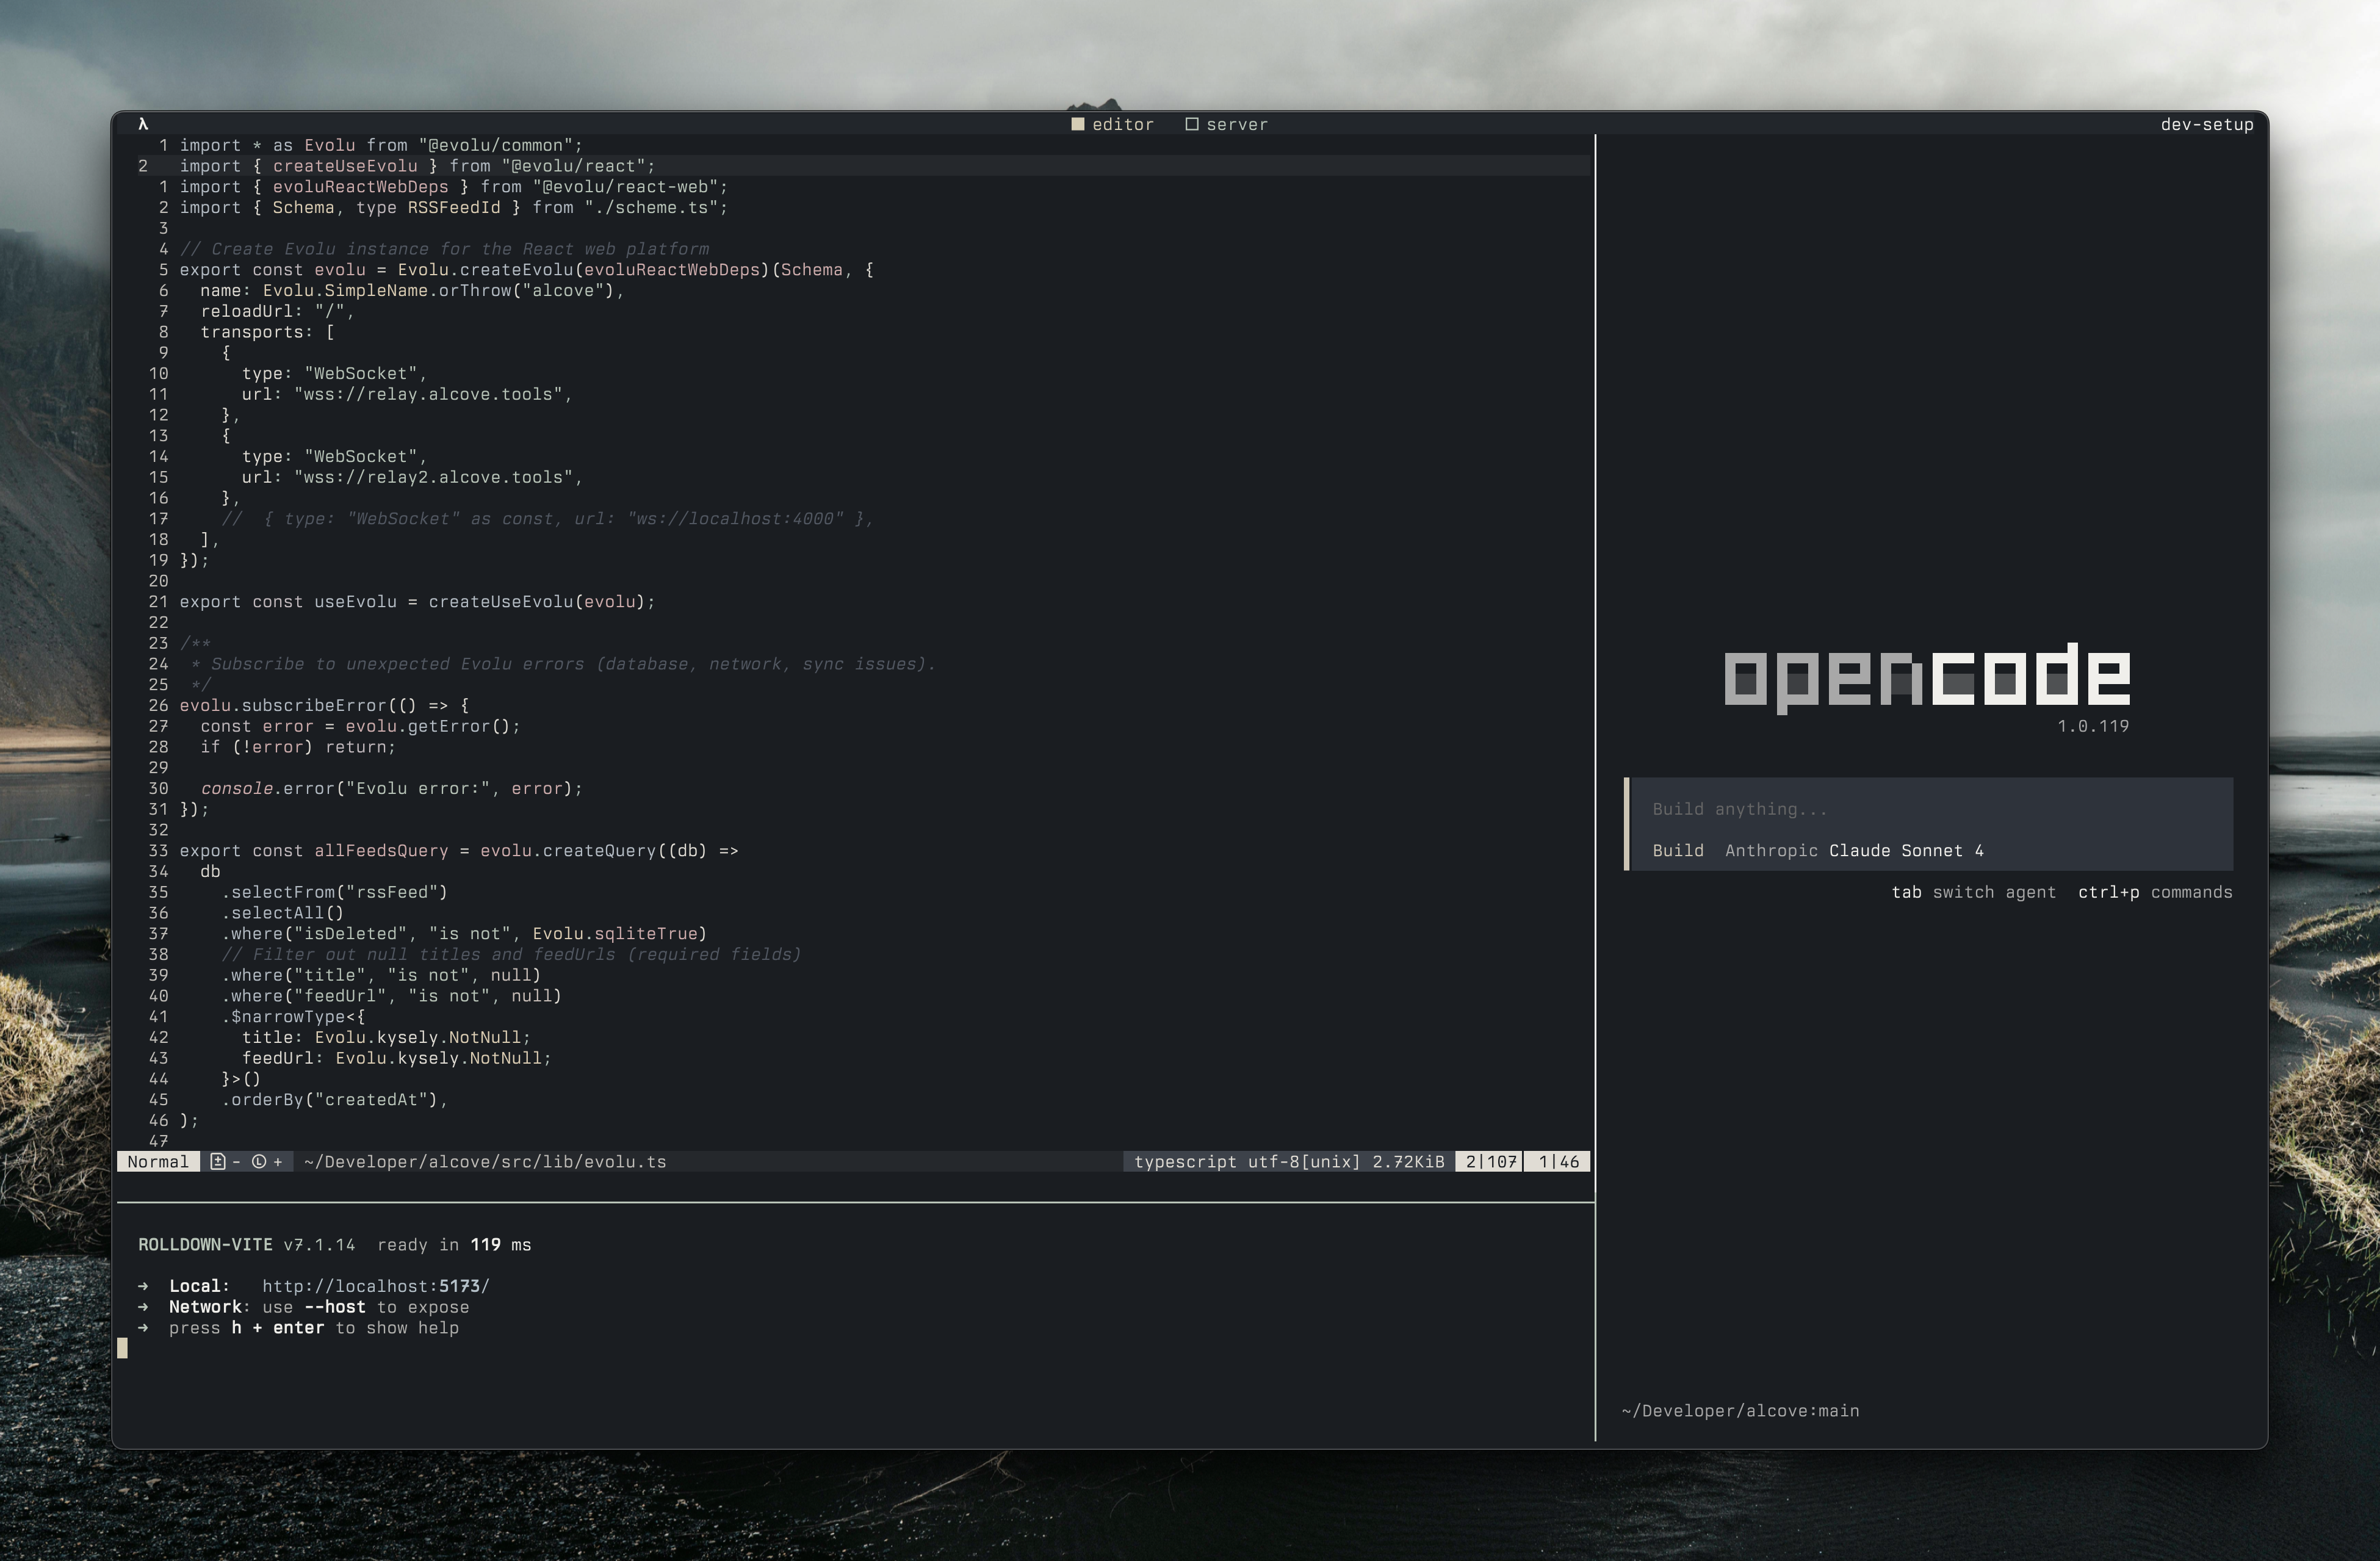Click the isDeleted where clause line

coord(464,934)
